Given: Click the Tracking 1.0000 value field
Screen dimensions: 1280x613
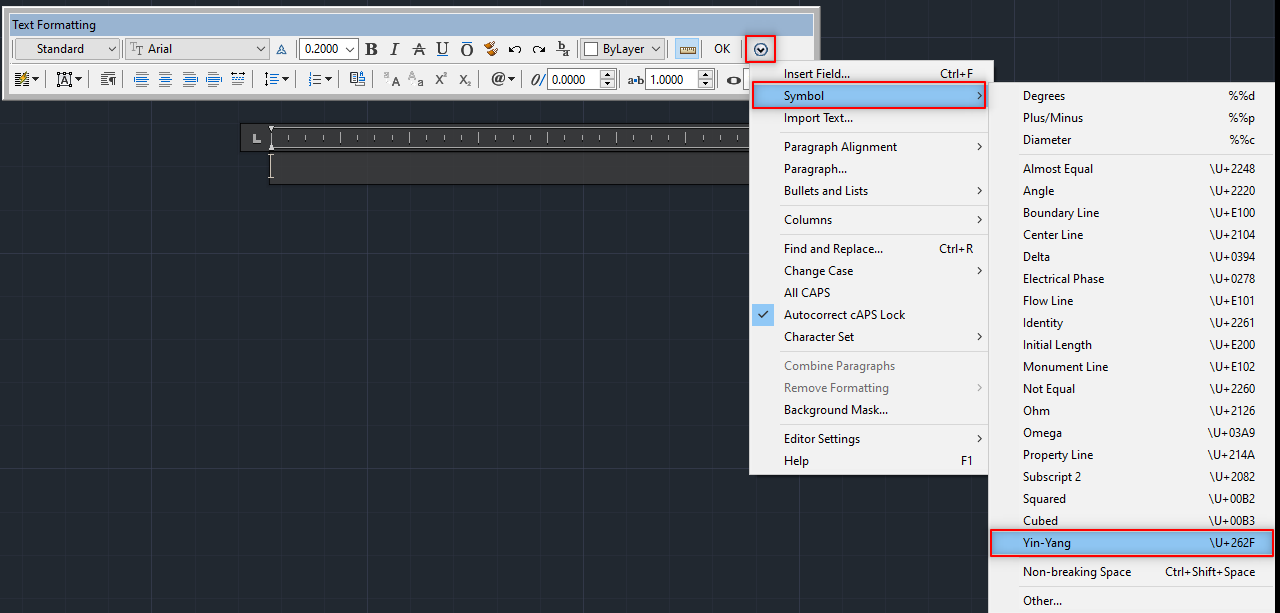Looking at the screenshot, I should pyautogui.click(x=671, y=79).
